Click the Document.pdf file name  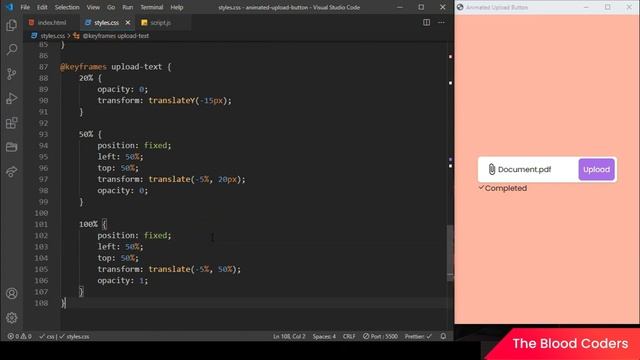[524, 169]
